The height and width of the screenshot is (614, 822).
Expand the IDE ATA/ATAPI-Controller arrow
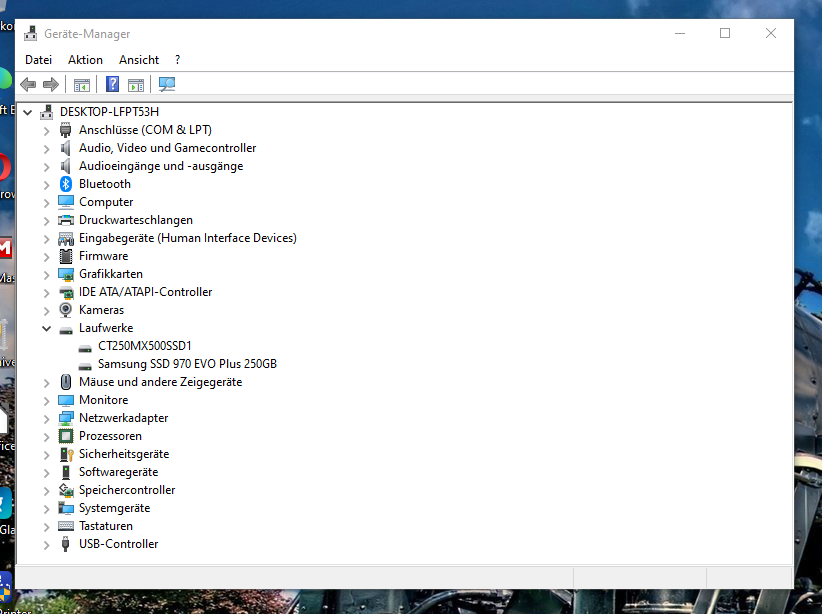[x=47, y=293]
